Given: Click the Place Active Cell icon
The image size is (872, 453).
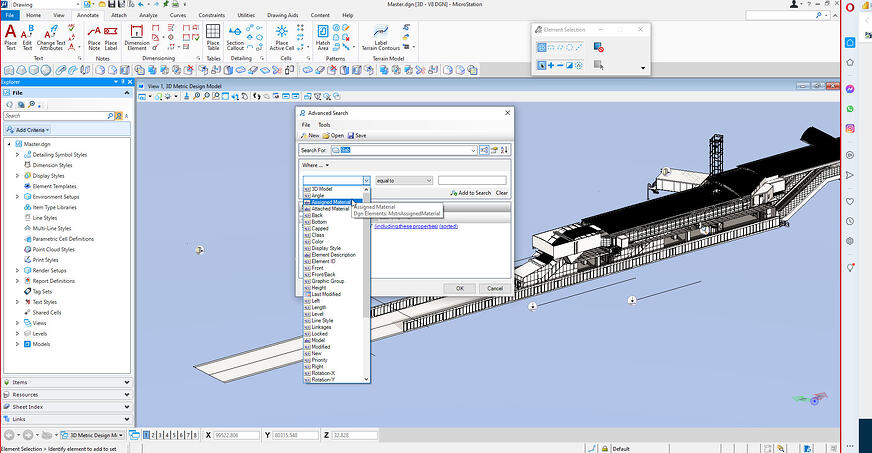Looking at the screenshot, I should tap(282, 37).
